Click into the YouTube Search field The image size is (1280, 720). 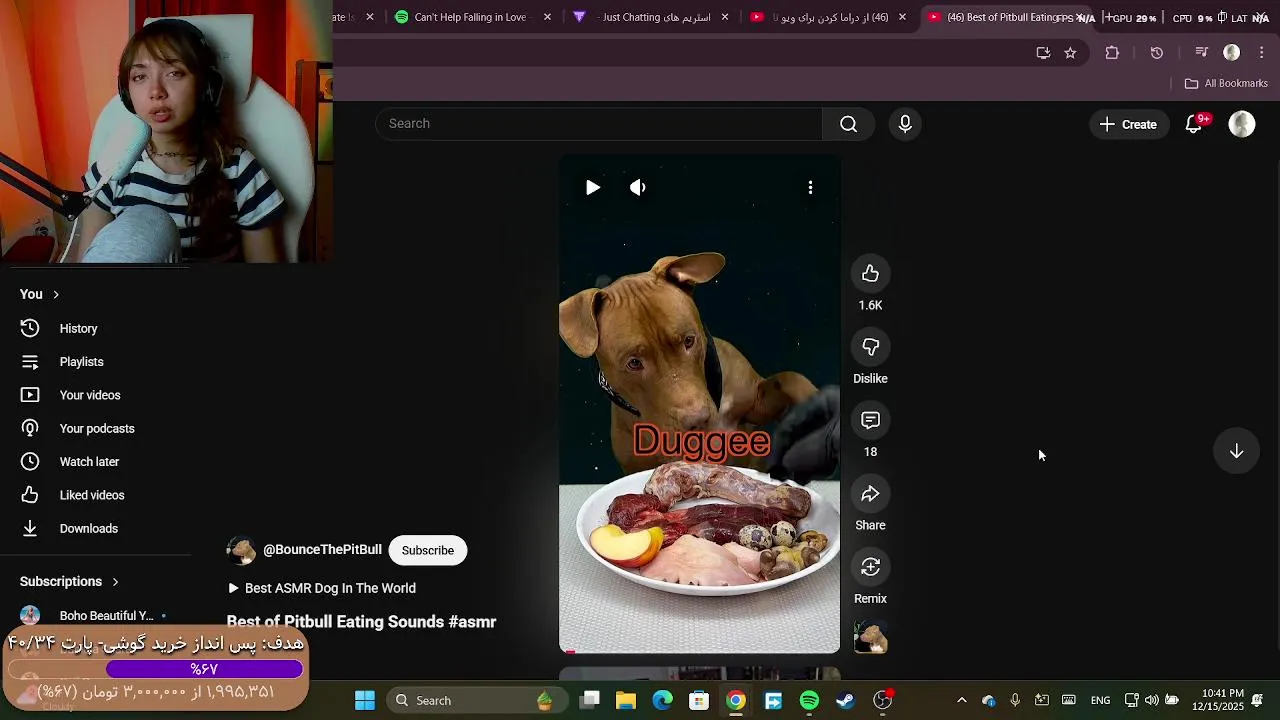pos(598,123)
